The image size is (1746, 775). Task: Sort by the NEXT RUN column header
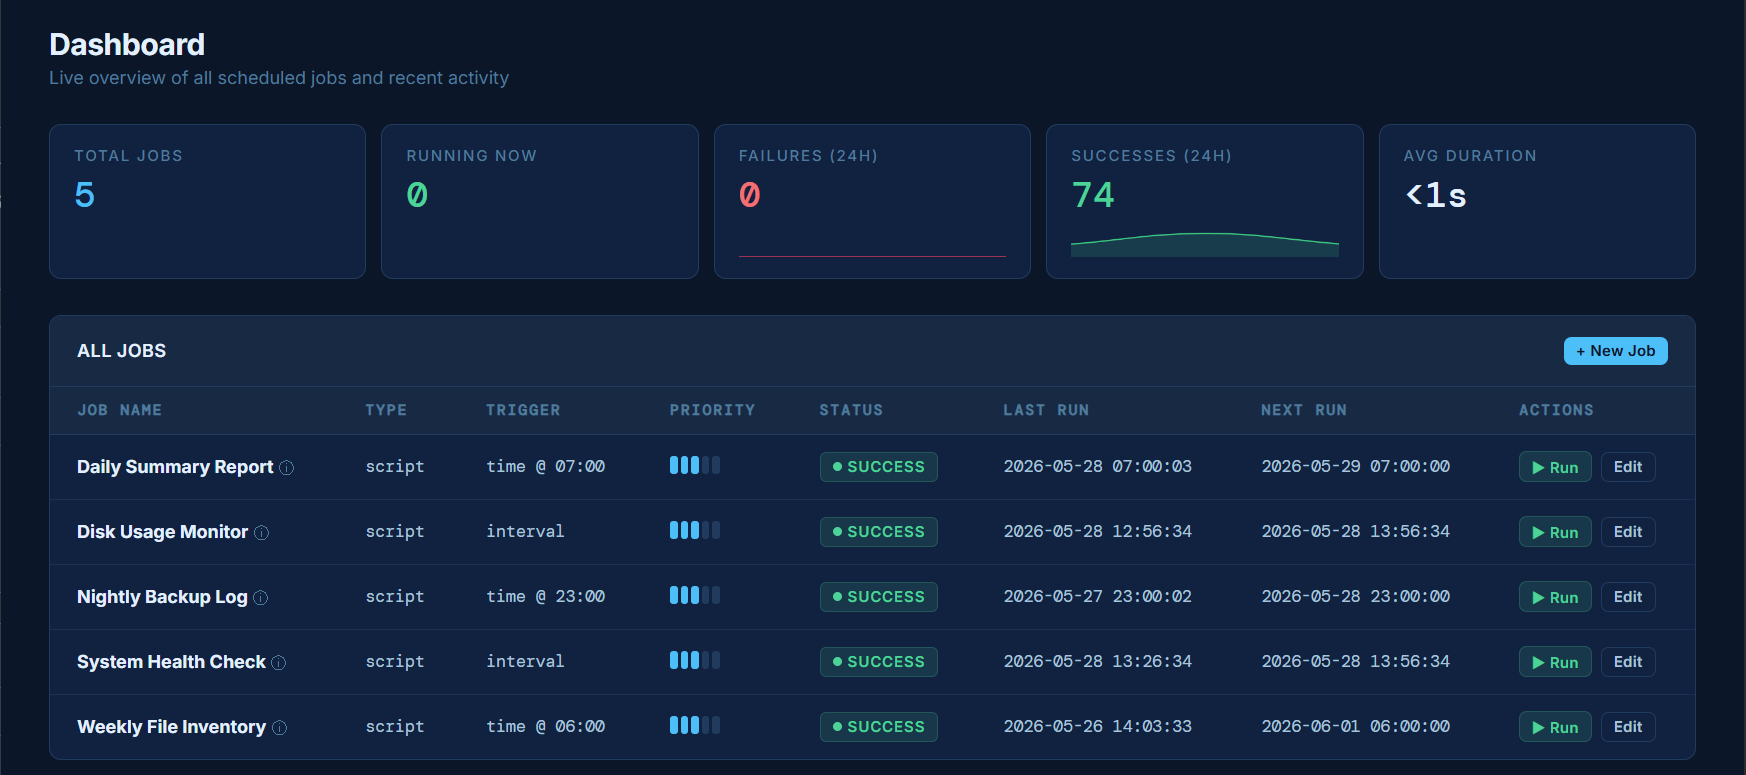coord(1304,410)
